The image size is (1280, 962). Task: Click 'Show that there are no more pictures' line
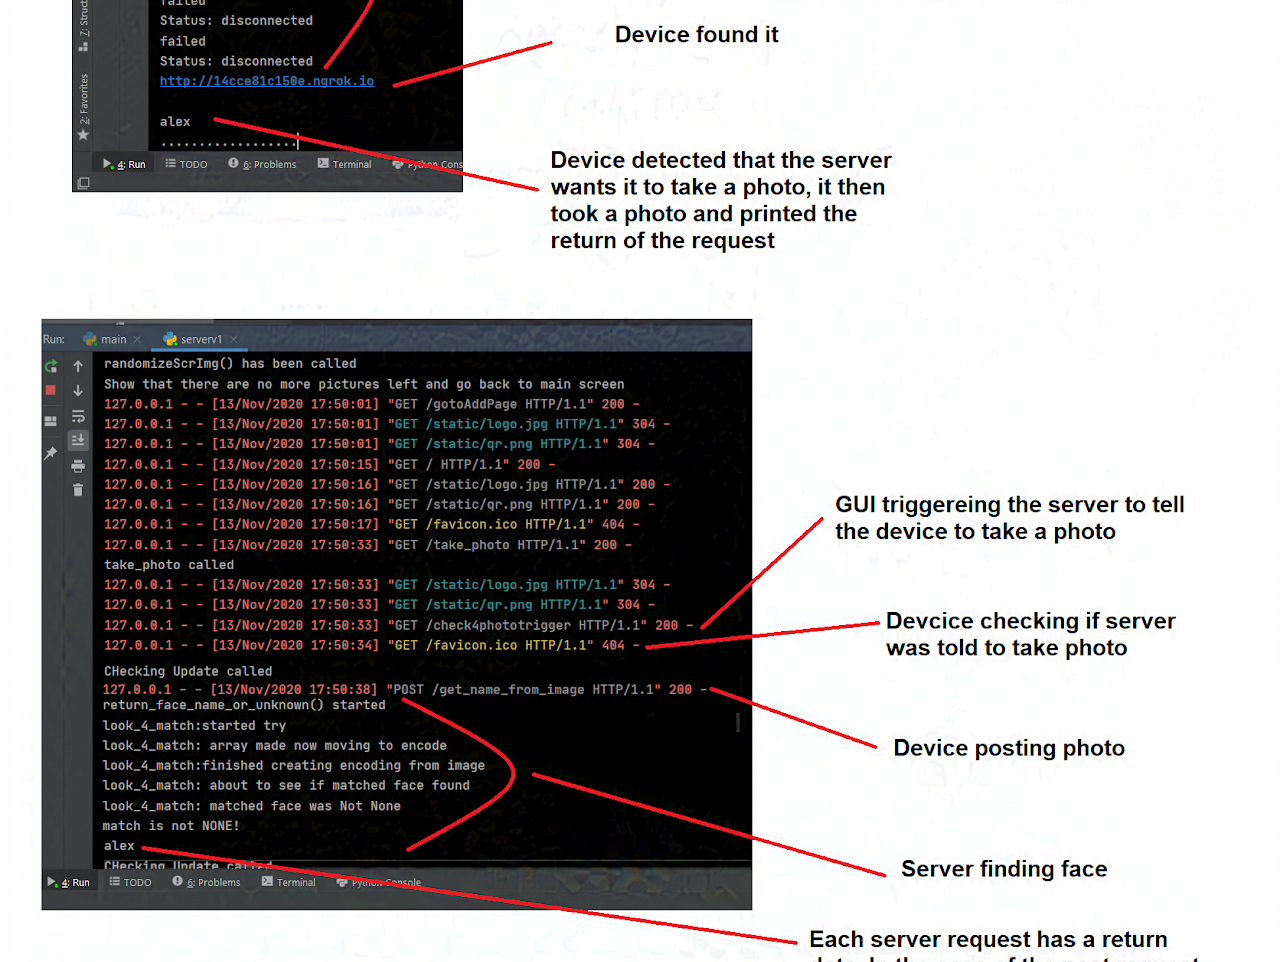point(364,384)
